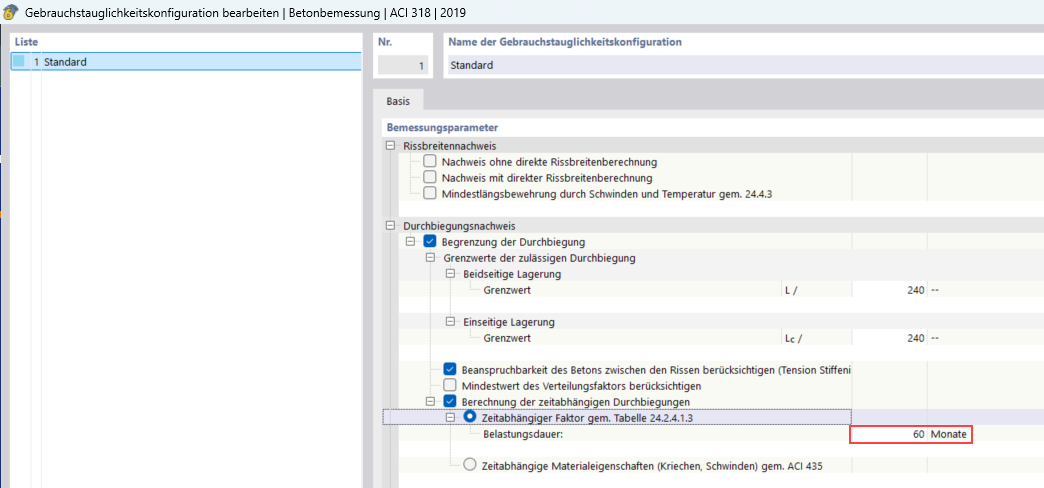Collapse the Rissbreitennachweis section
This screenshot has height=488, width=1044.
[x=390, y=146]
